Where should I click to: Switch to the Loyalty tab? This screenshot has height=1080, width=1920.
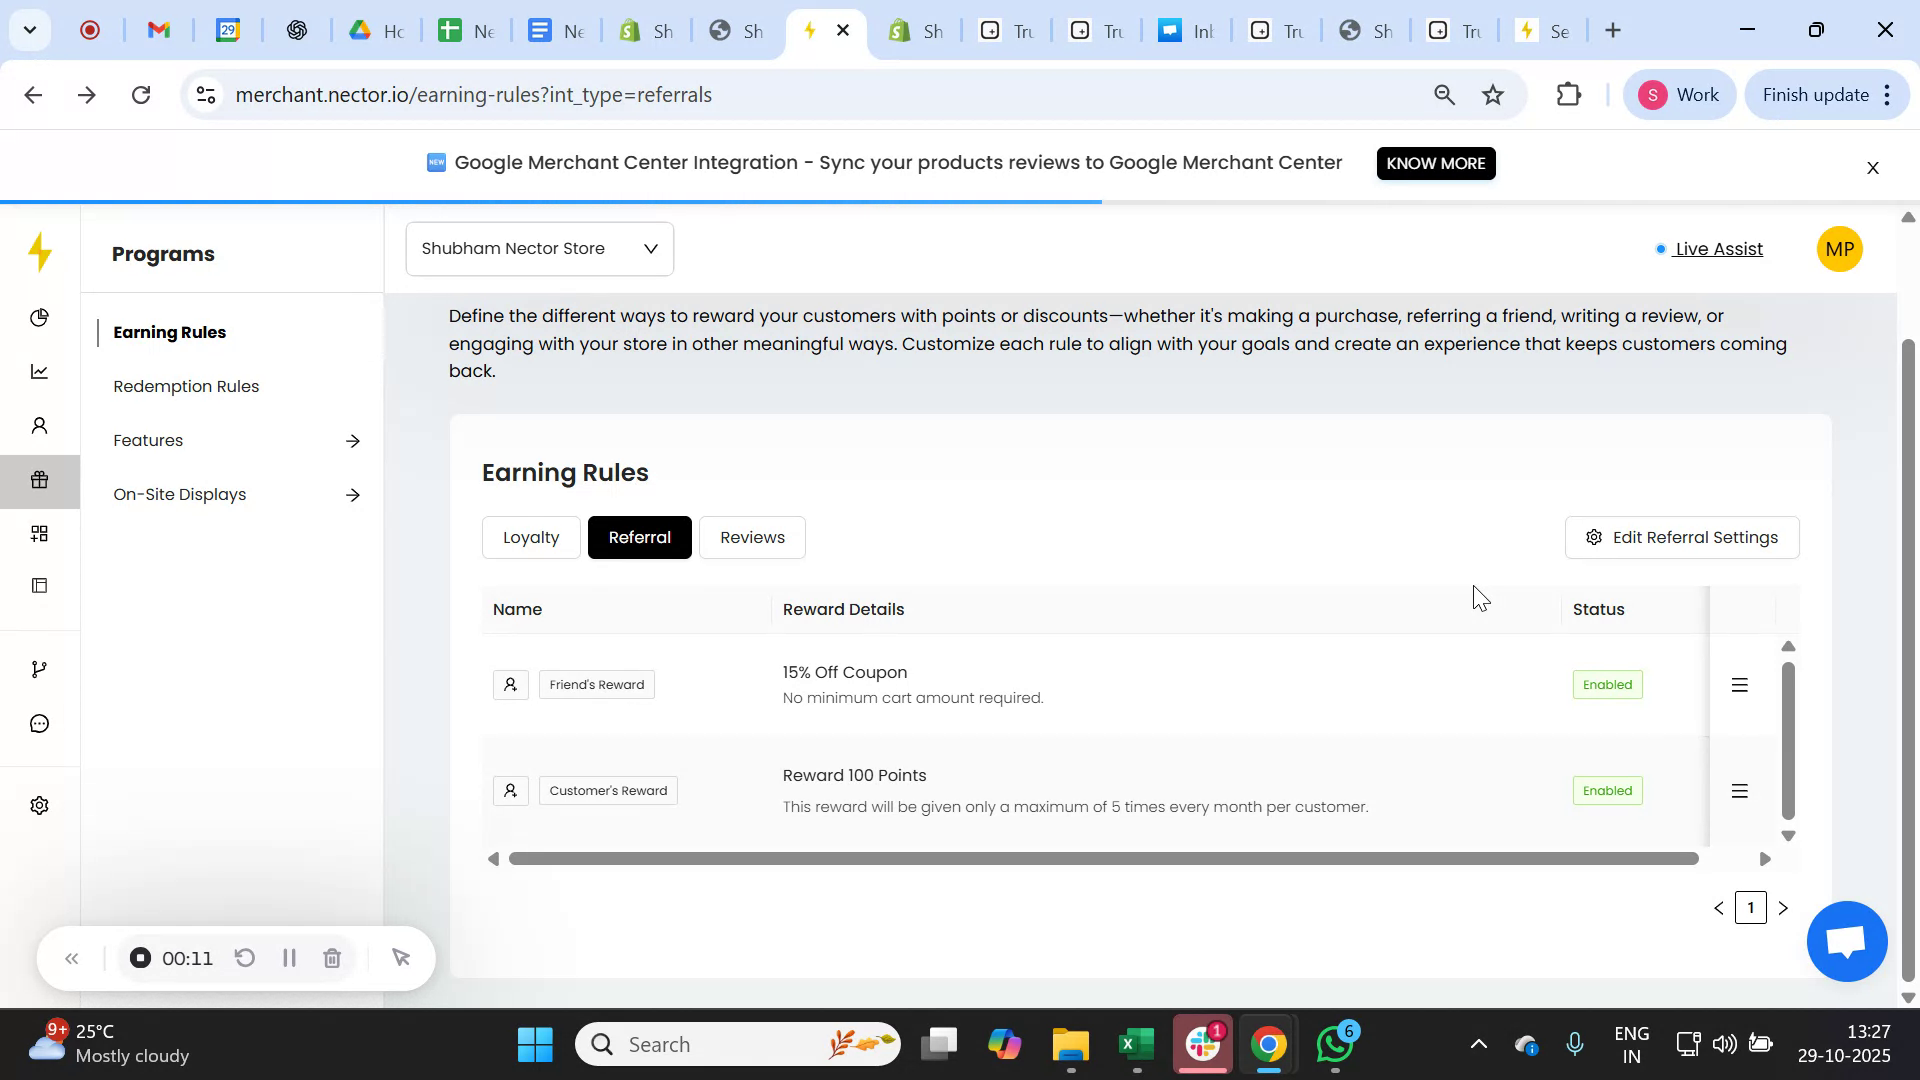pos(530,537)
